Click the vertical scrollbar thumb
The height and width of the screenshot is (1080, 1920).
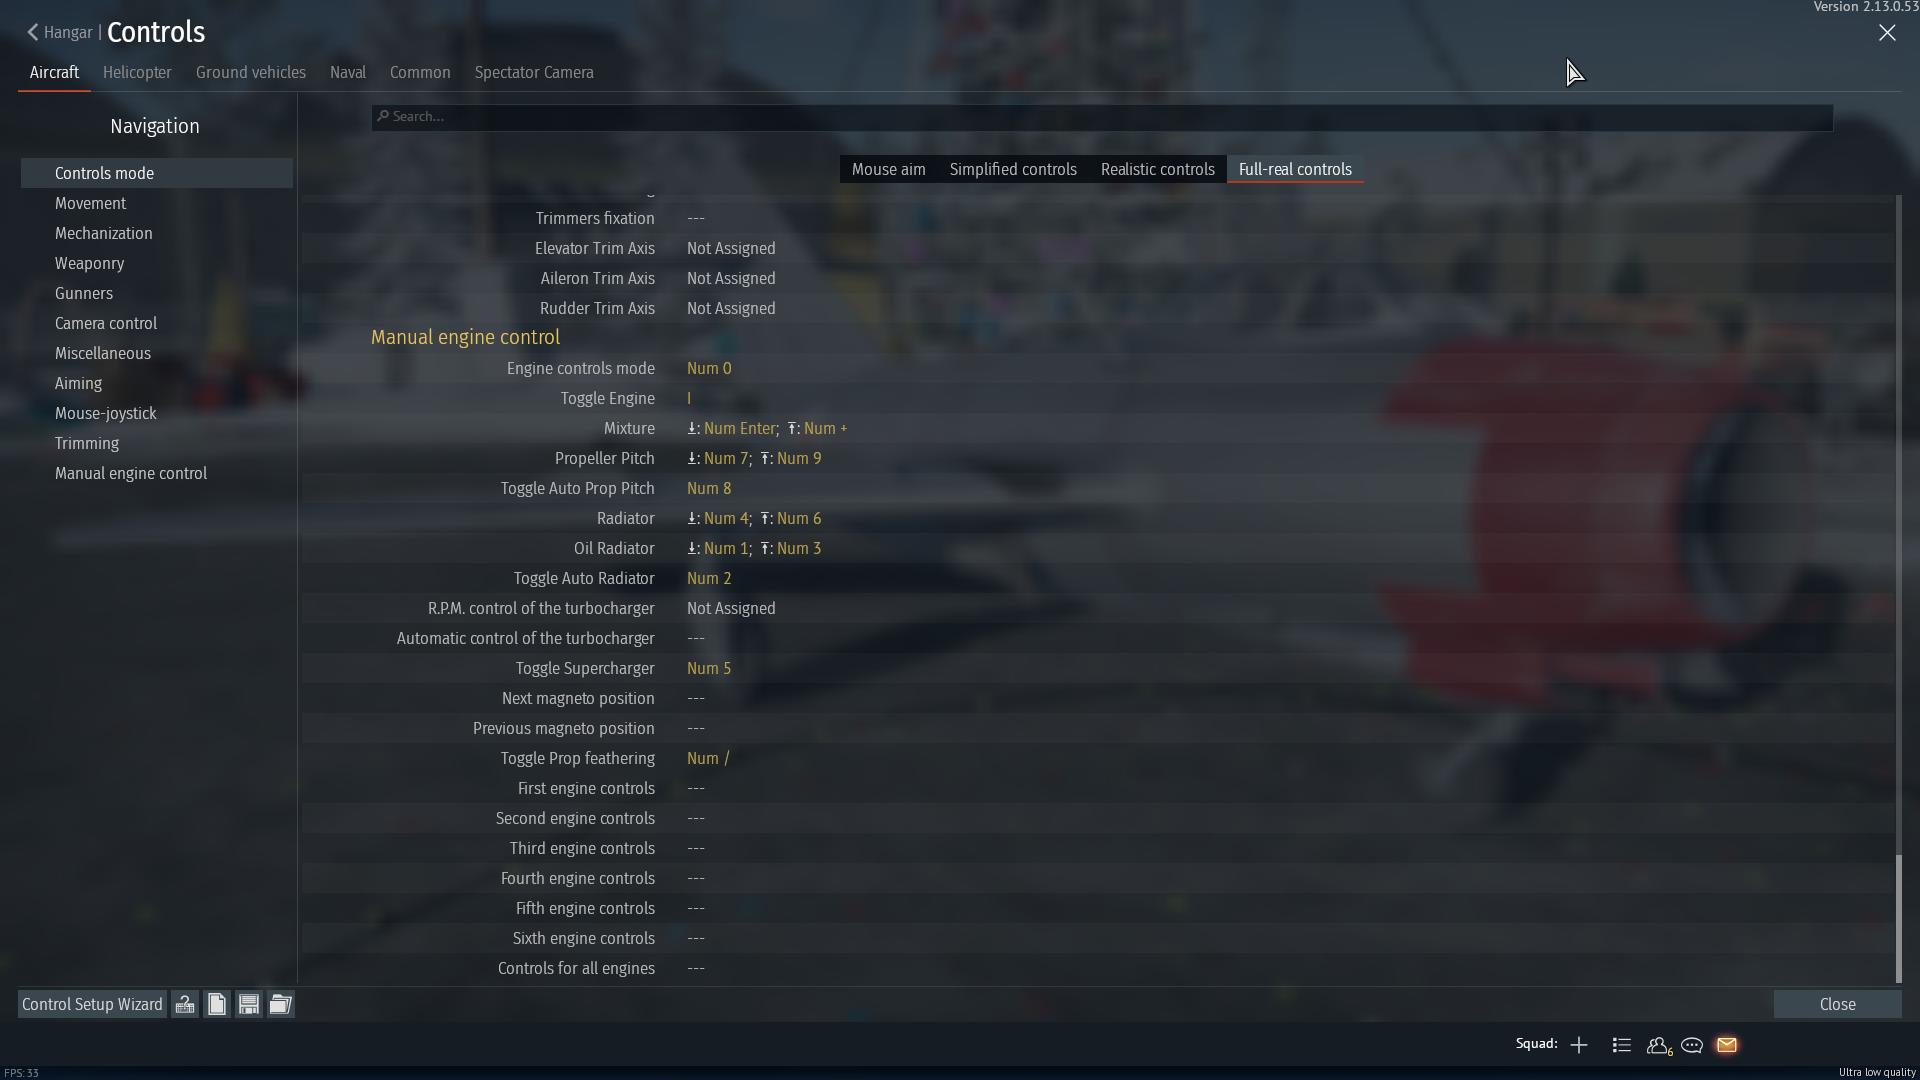1899,918
